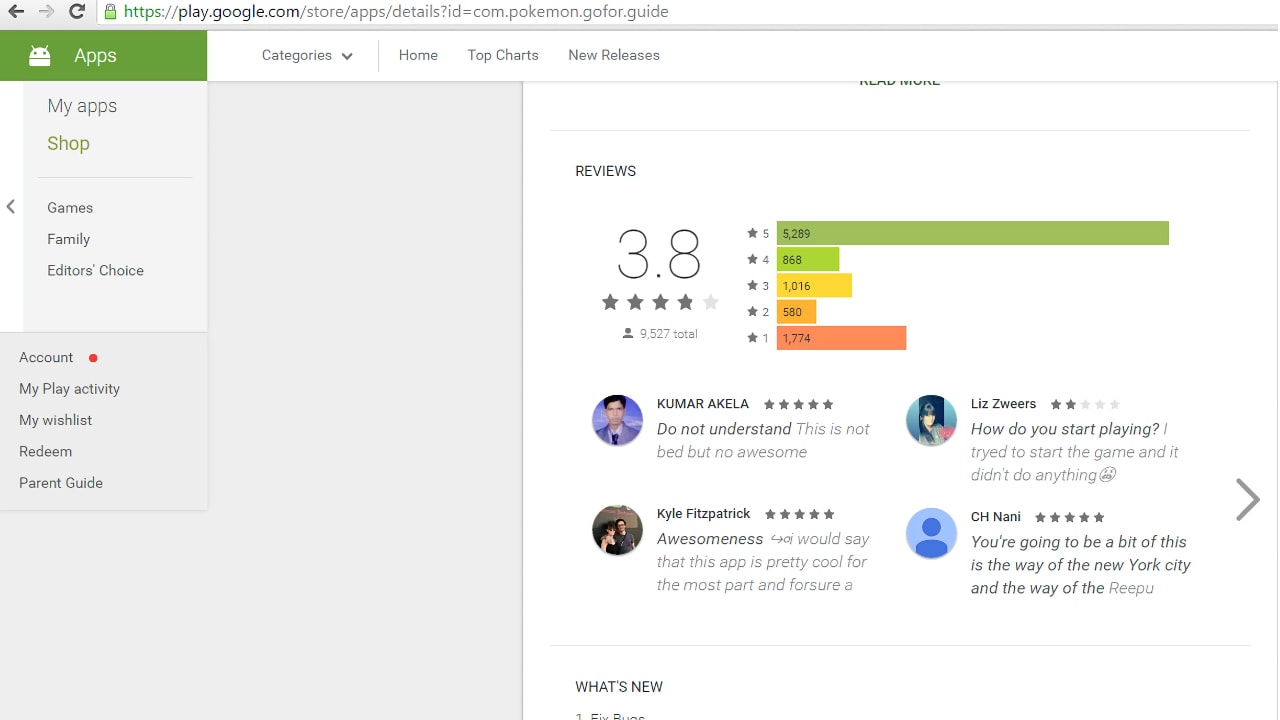Click the 4-star rating bar showing 868

[808, 259]
